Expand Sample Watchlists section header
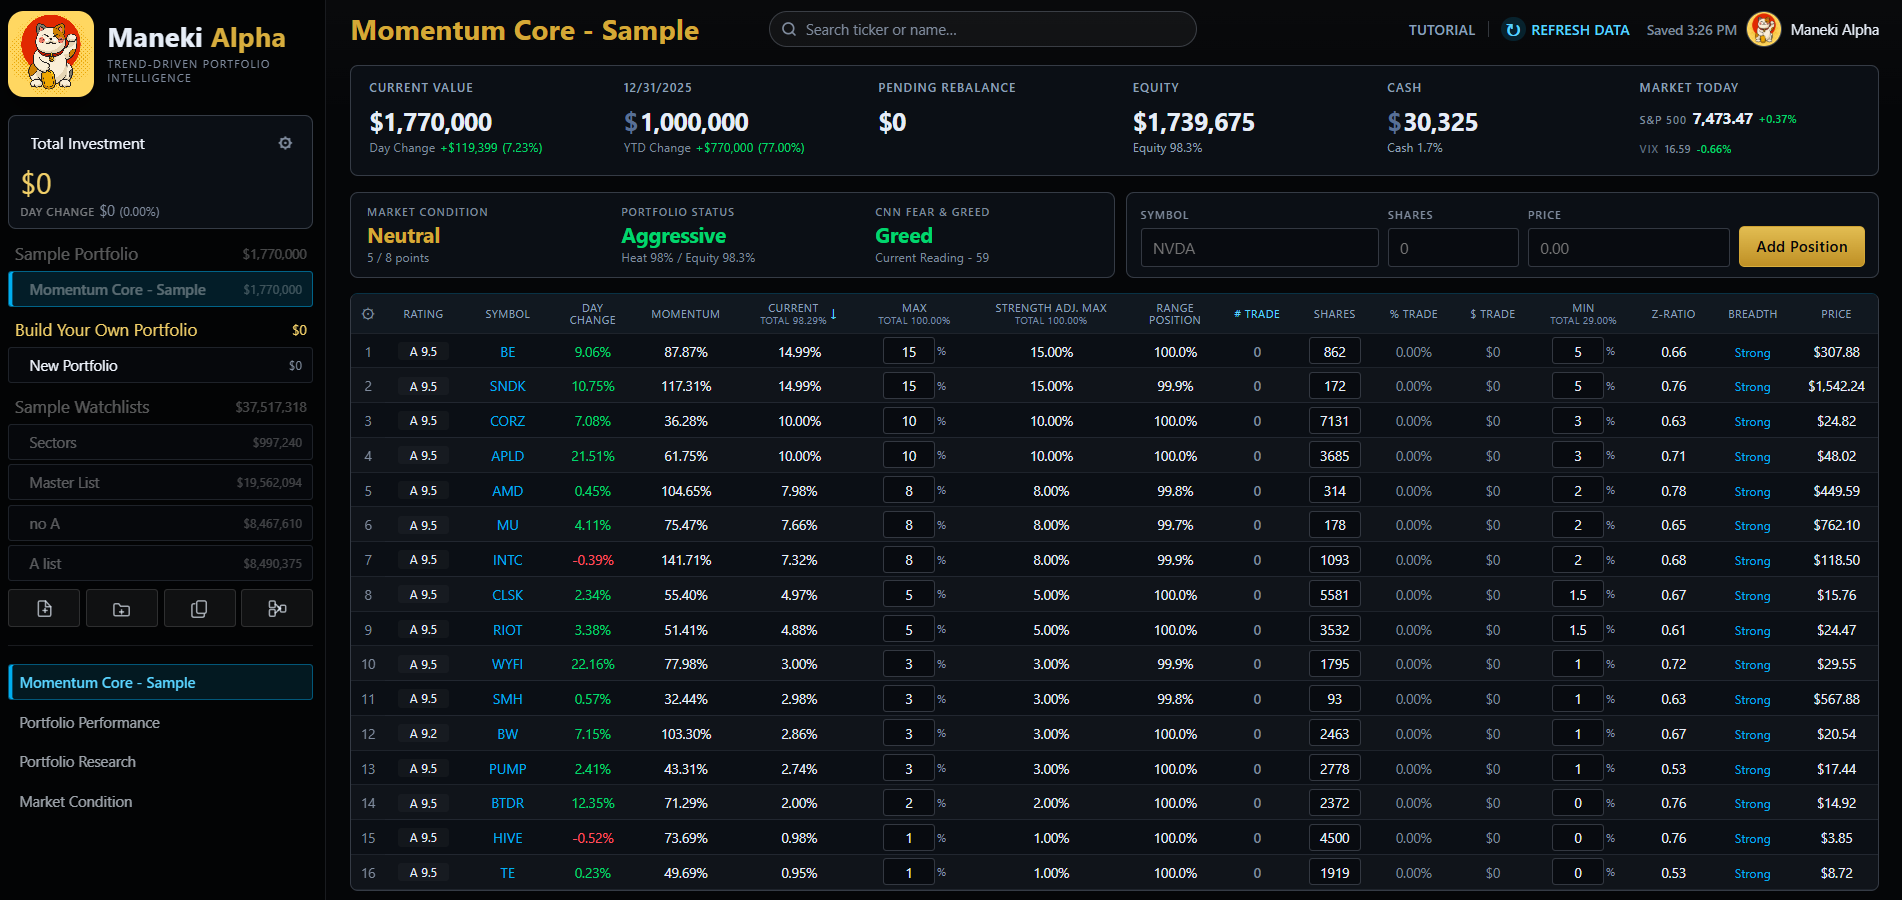Screen dimensions: 1902x900 pos(160,407)
